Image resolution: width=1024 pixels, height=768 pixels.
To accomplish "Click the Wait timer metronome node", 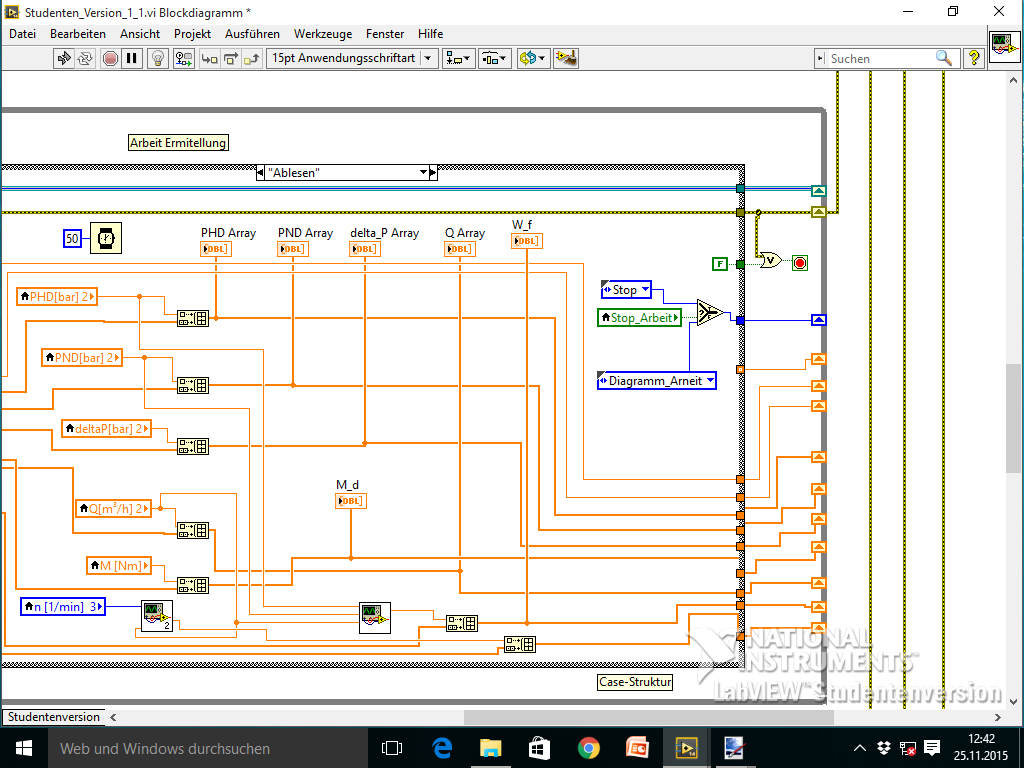I will [x=104, y=238].
